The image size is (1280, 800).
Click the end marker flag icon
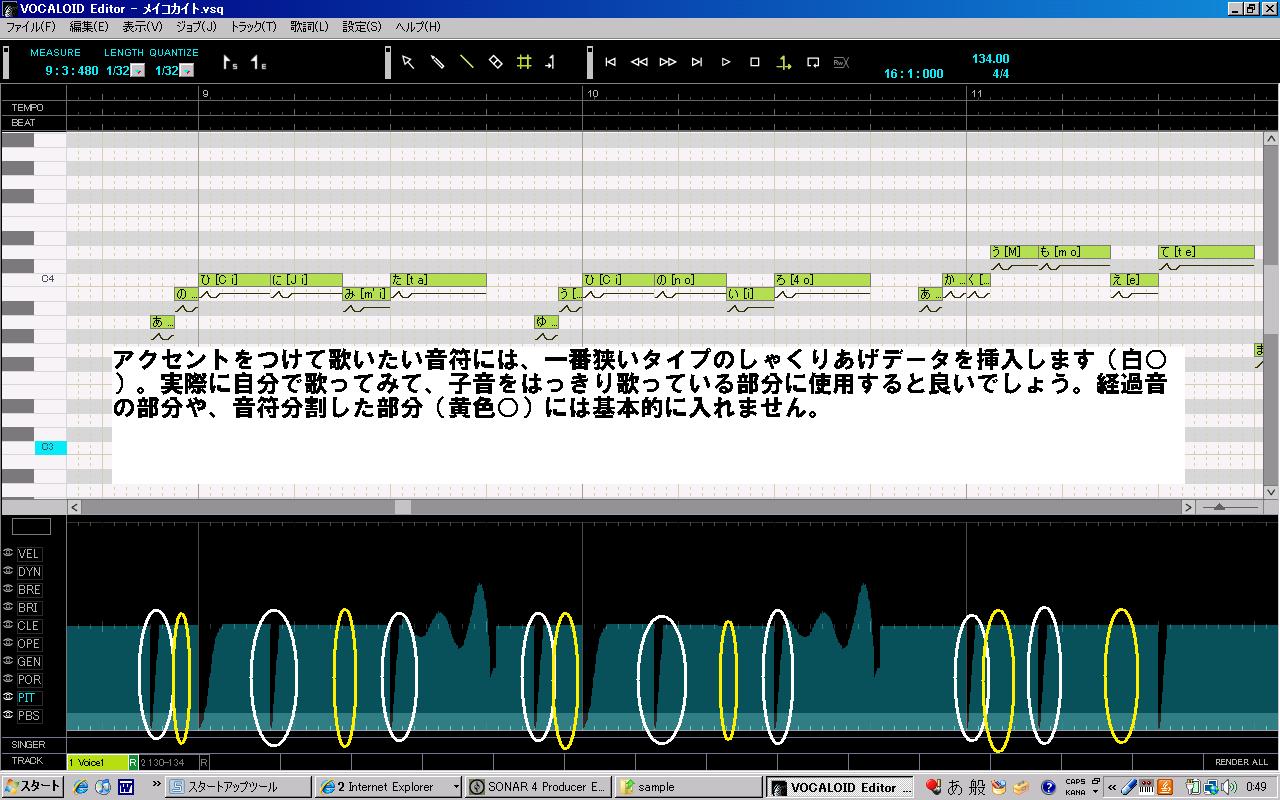click(258, 63)
